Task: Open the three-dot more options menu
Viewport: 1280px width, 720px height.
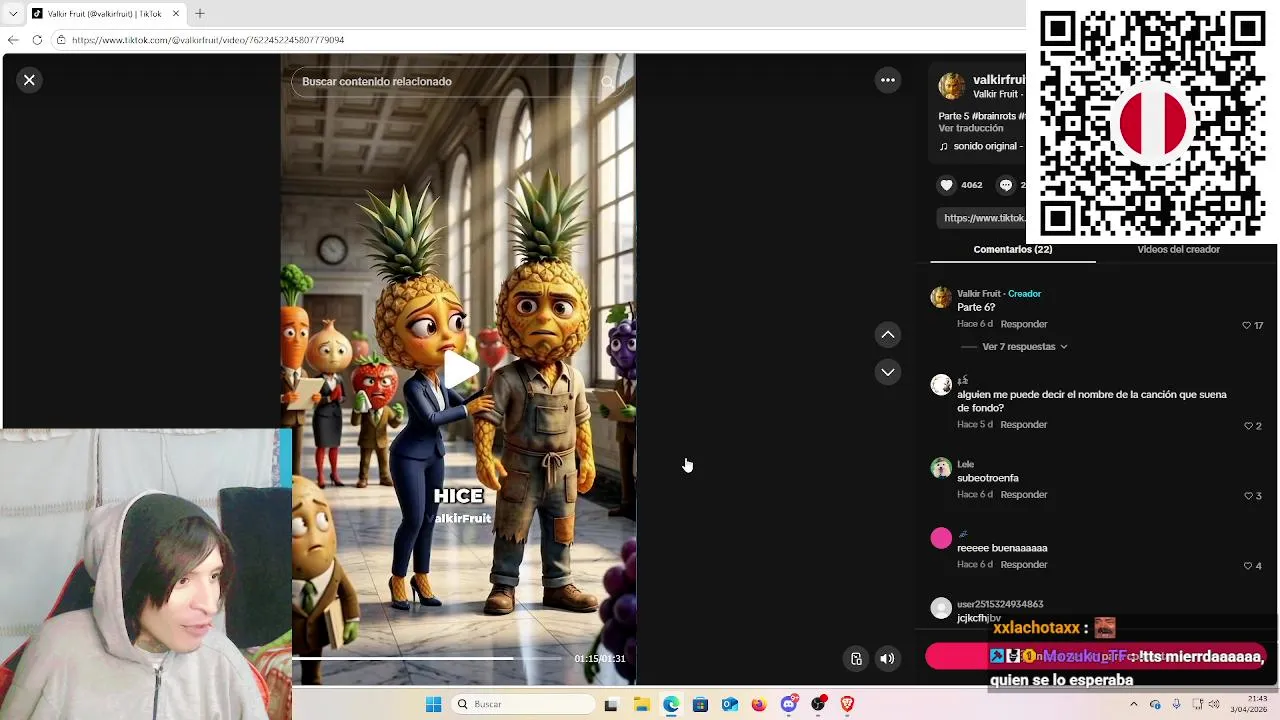Action: pyautogui.click(x=888, y=80)
